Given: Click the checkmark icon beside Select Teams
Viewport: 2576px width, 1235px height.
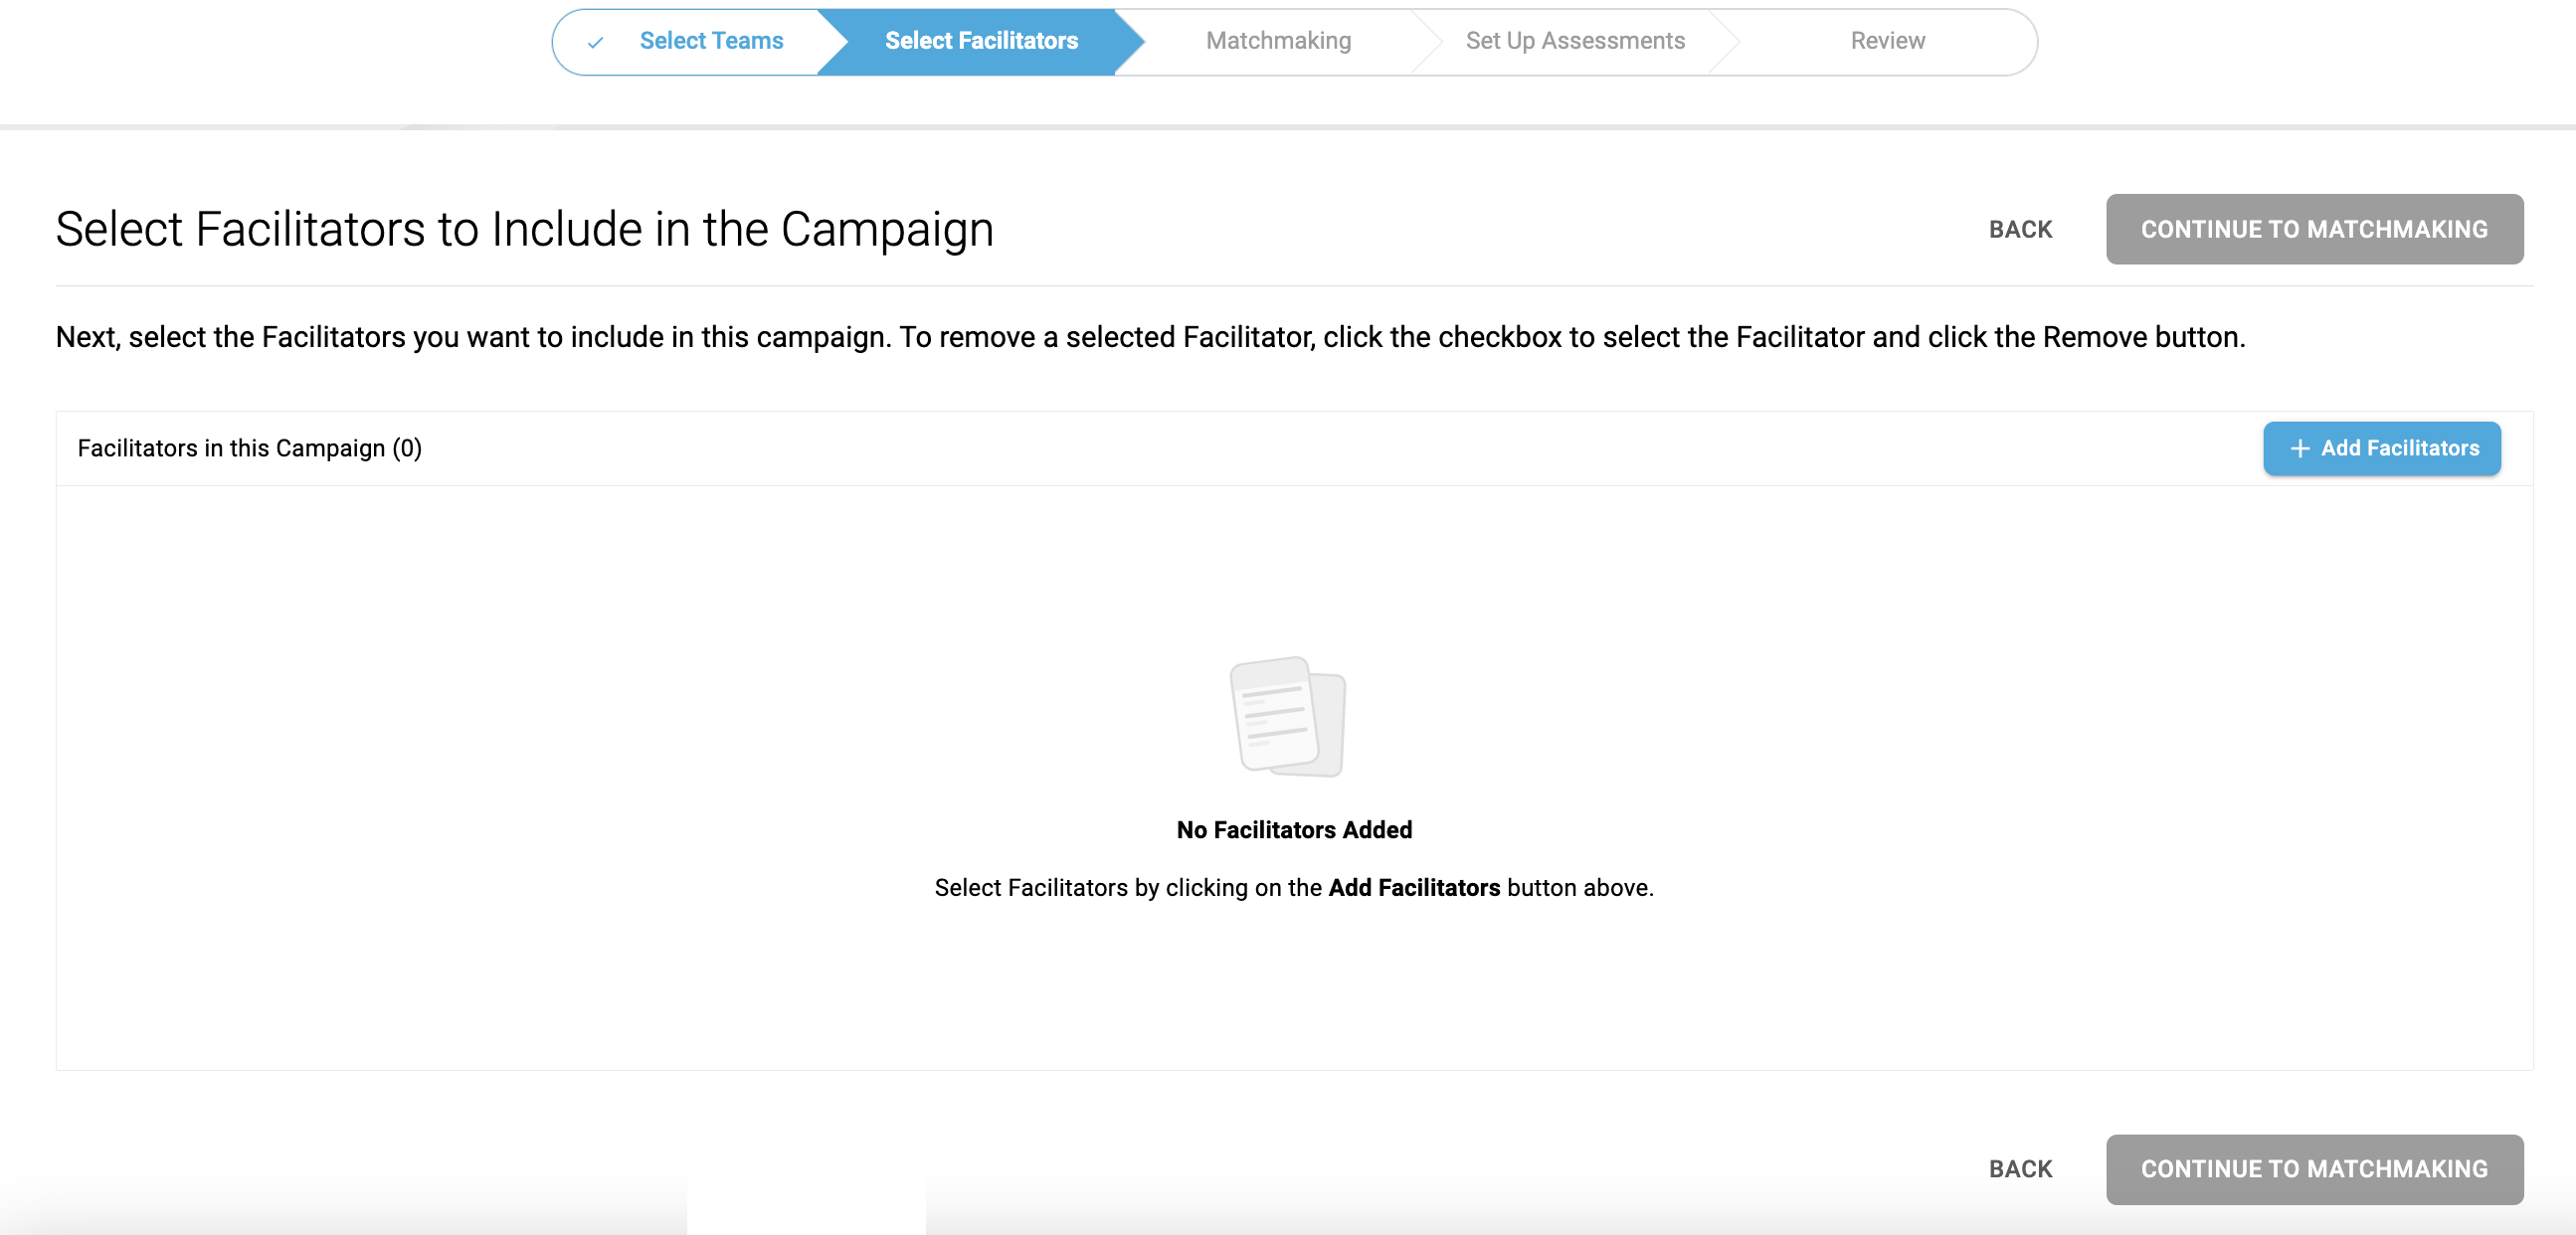Looking at the screenshot, I should coord(595,42).
